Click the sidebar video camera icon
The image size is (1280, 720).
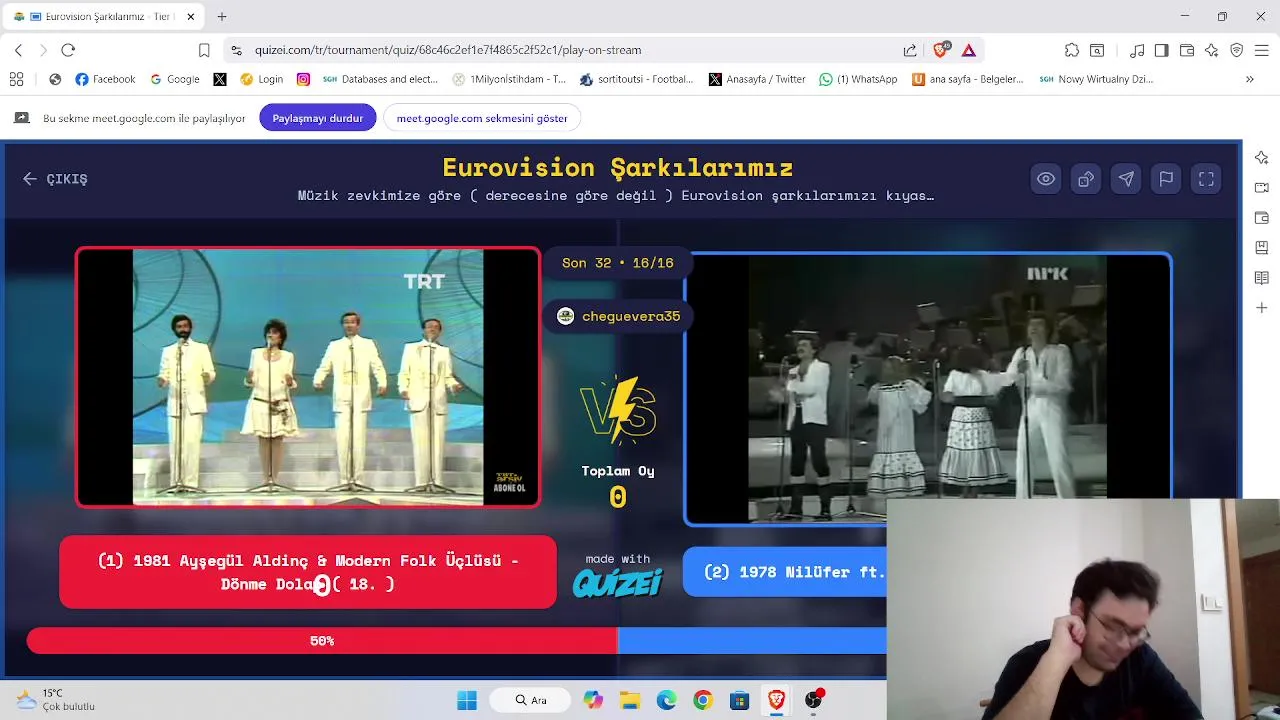pyautogui.click(x=1262, y=188)
